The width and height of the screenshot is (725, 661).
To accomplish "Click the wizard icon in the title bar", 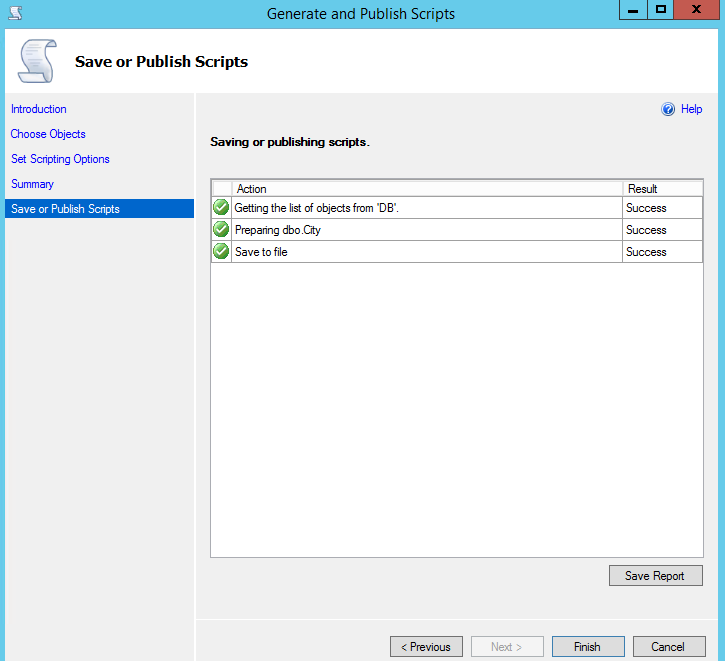I will coord(15,13).
